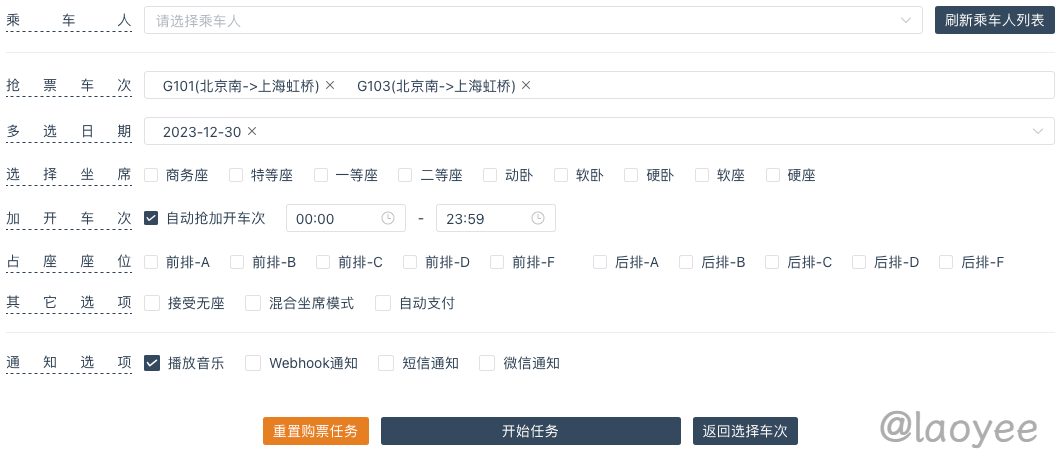This screenshot has width=1059, height=474.
Task: Enable 自动支付 auto payment option
Action: pos(383,303)
